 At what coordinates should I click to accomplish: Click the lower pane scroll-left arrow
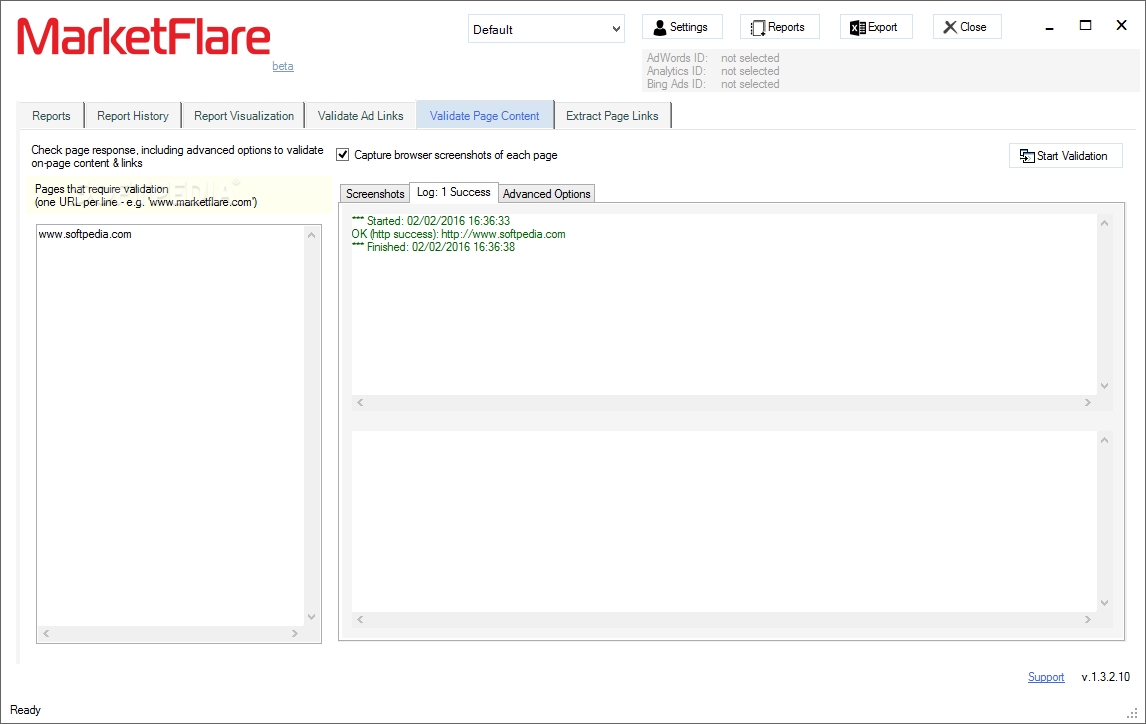pyautogui.click(x=360, y=620)
